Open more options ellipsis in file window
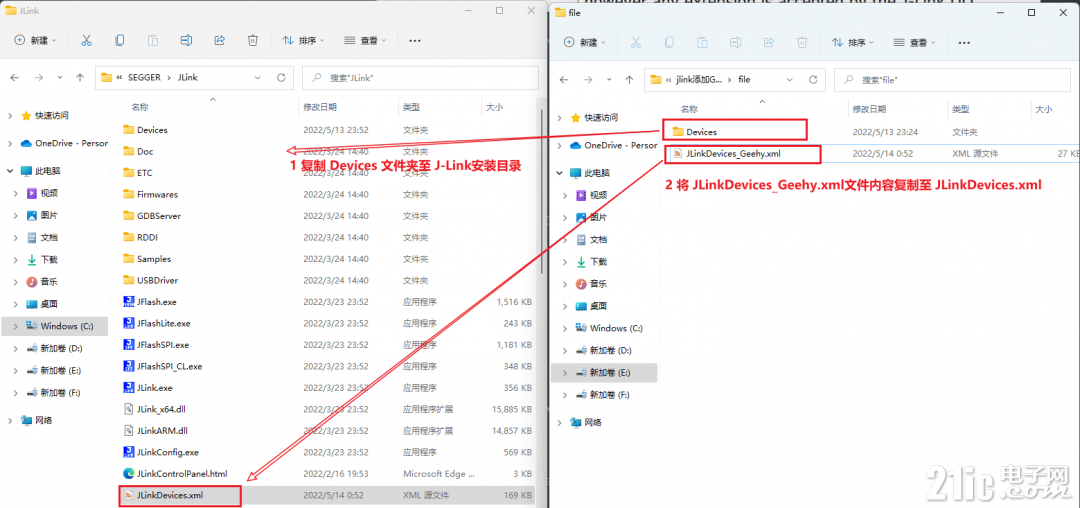1080x508 pixels. coord(965,42)
